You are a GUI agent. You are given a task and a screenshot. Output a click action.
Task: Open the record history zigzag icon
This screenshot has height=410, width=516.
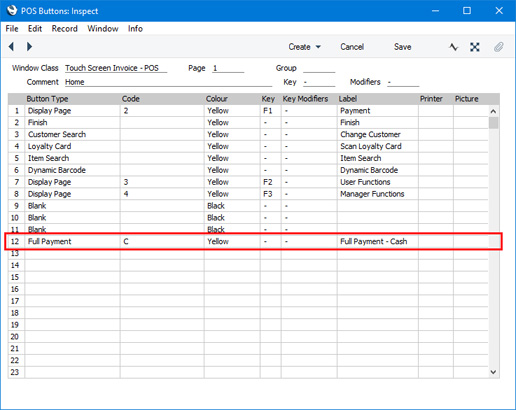click(x=453, y=47)
